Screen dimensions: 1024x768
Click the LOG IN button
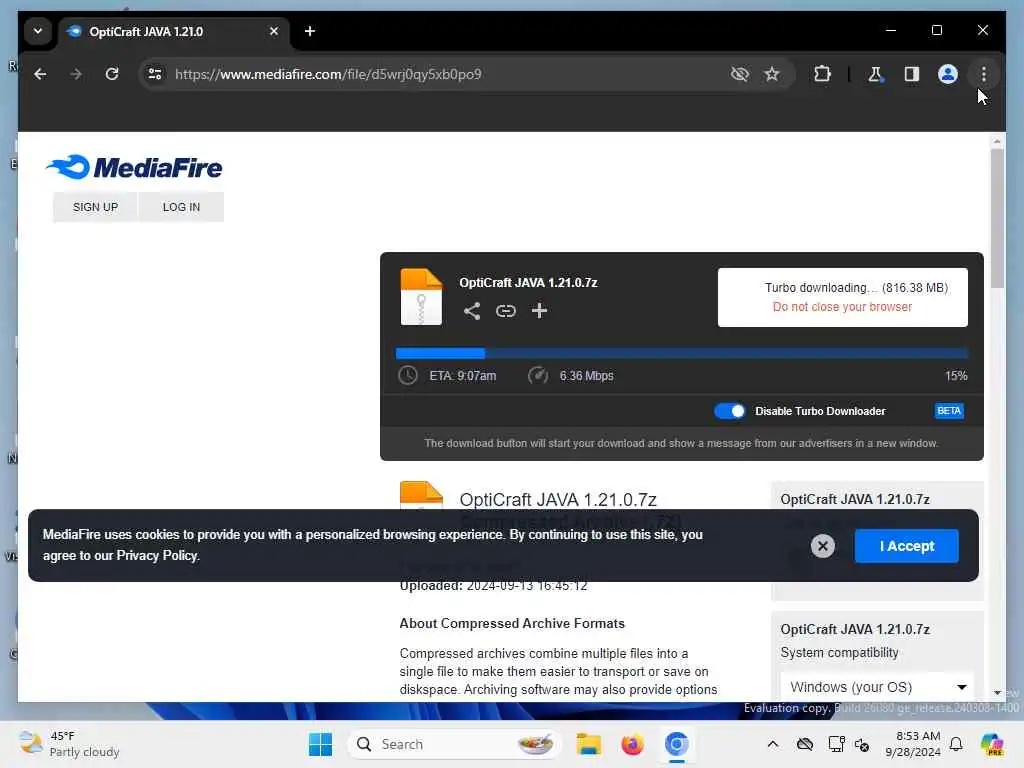182,207
